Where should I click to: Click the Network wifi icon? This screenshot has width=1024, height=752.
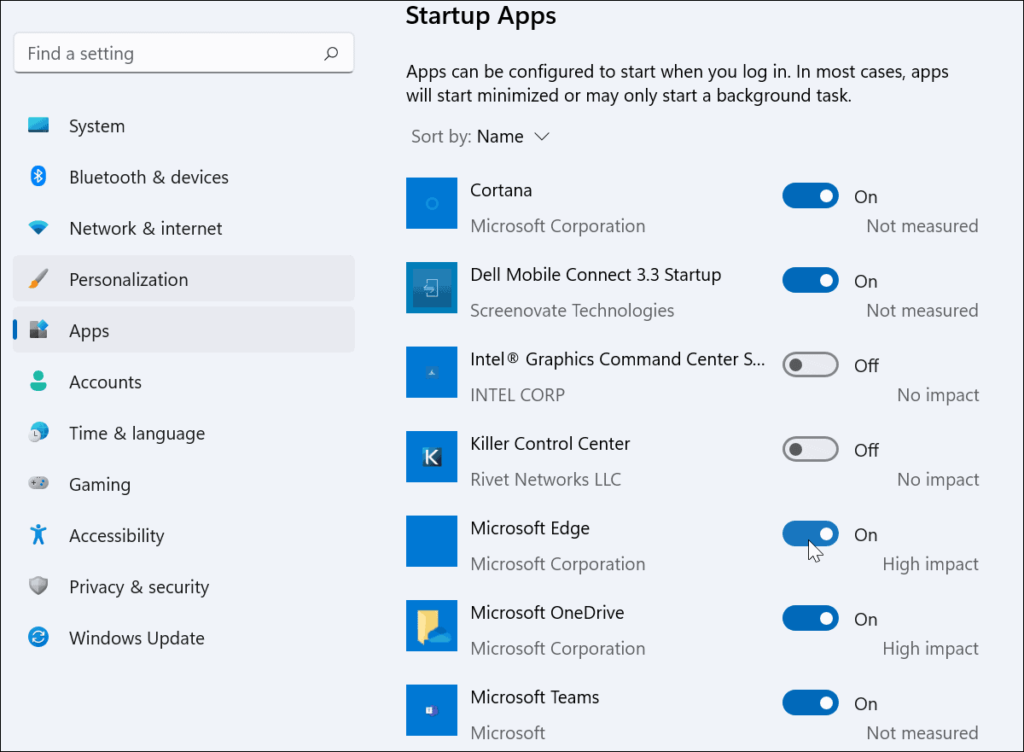pos(39,228)
